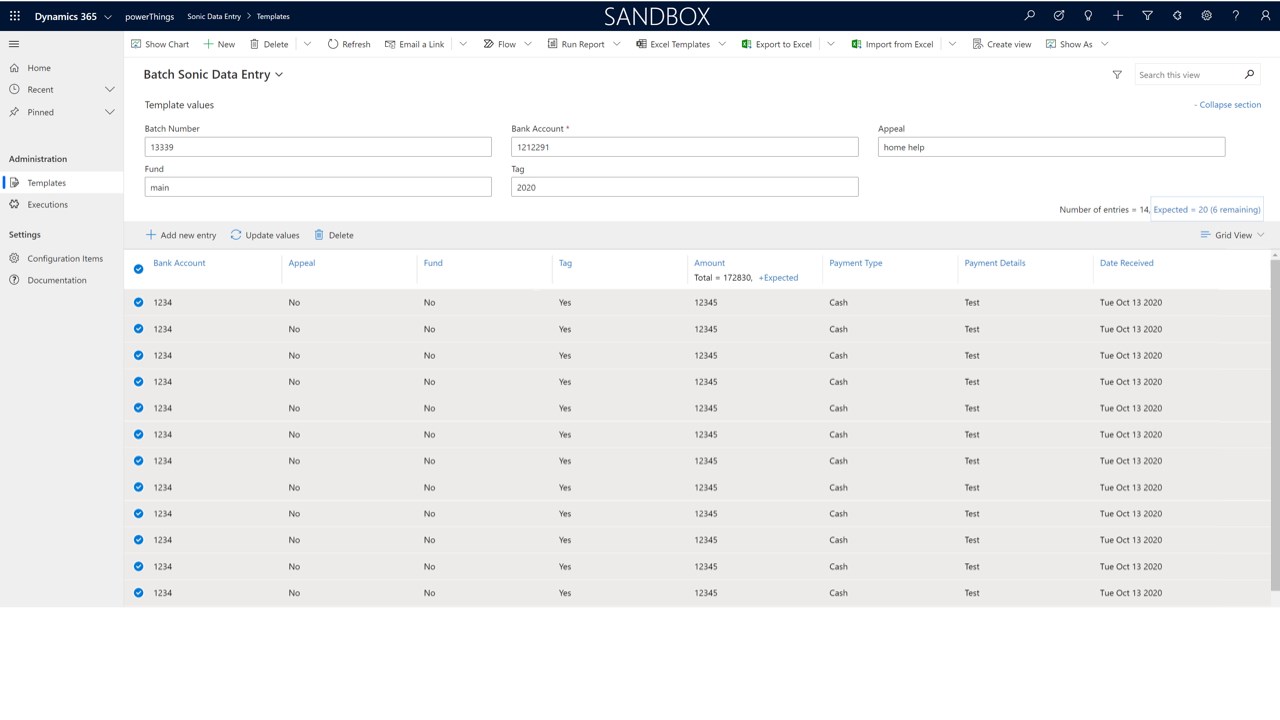This screenshot has height=720, width=1280.
Task: Open the settings gear icon
Action: pyautogui.click(x=1207, y=16)
